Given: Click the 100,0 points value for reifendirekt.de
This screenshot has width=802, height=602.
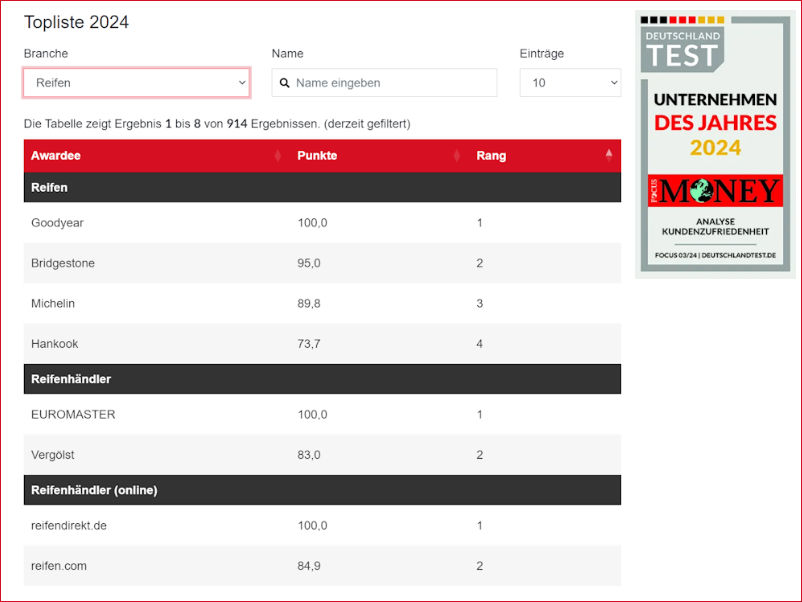Looking at the screenshot, I should [x=313, y=525].
